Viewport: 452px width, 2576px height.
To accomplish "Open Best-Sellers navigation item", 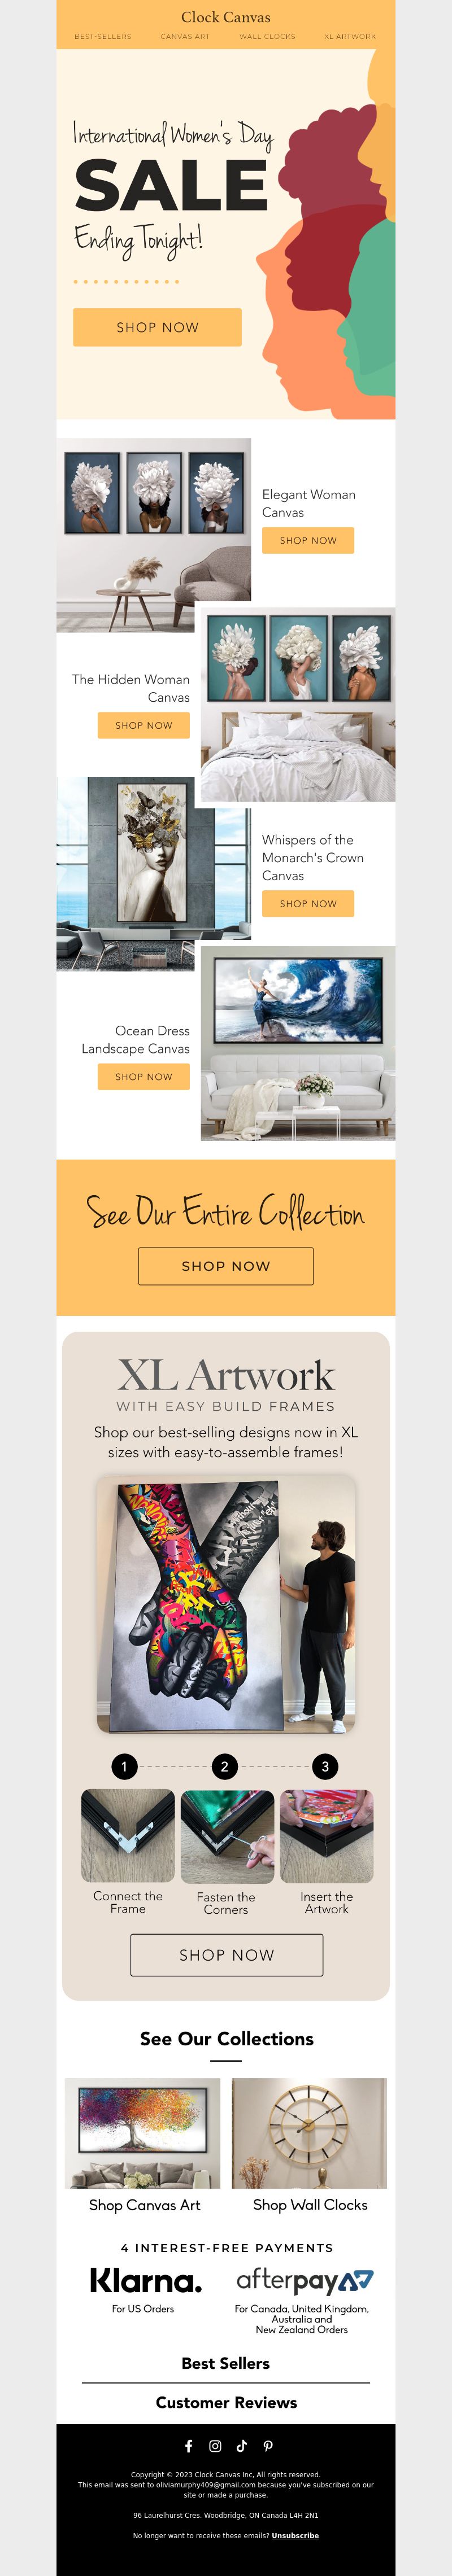I will [102, 36].
